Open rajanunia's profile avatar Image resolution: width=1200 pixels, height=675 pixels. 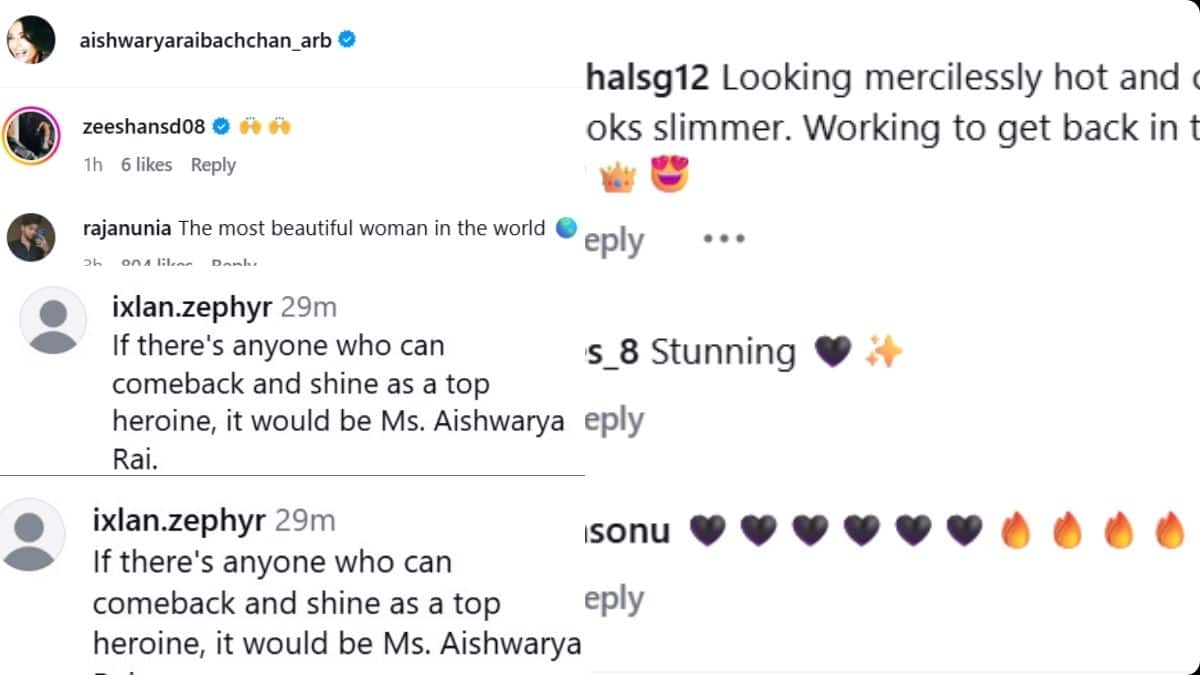(31, 238)
